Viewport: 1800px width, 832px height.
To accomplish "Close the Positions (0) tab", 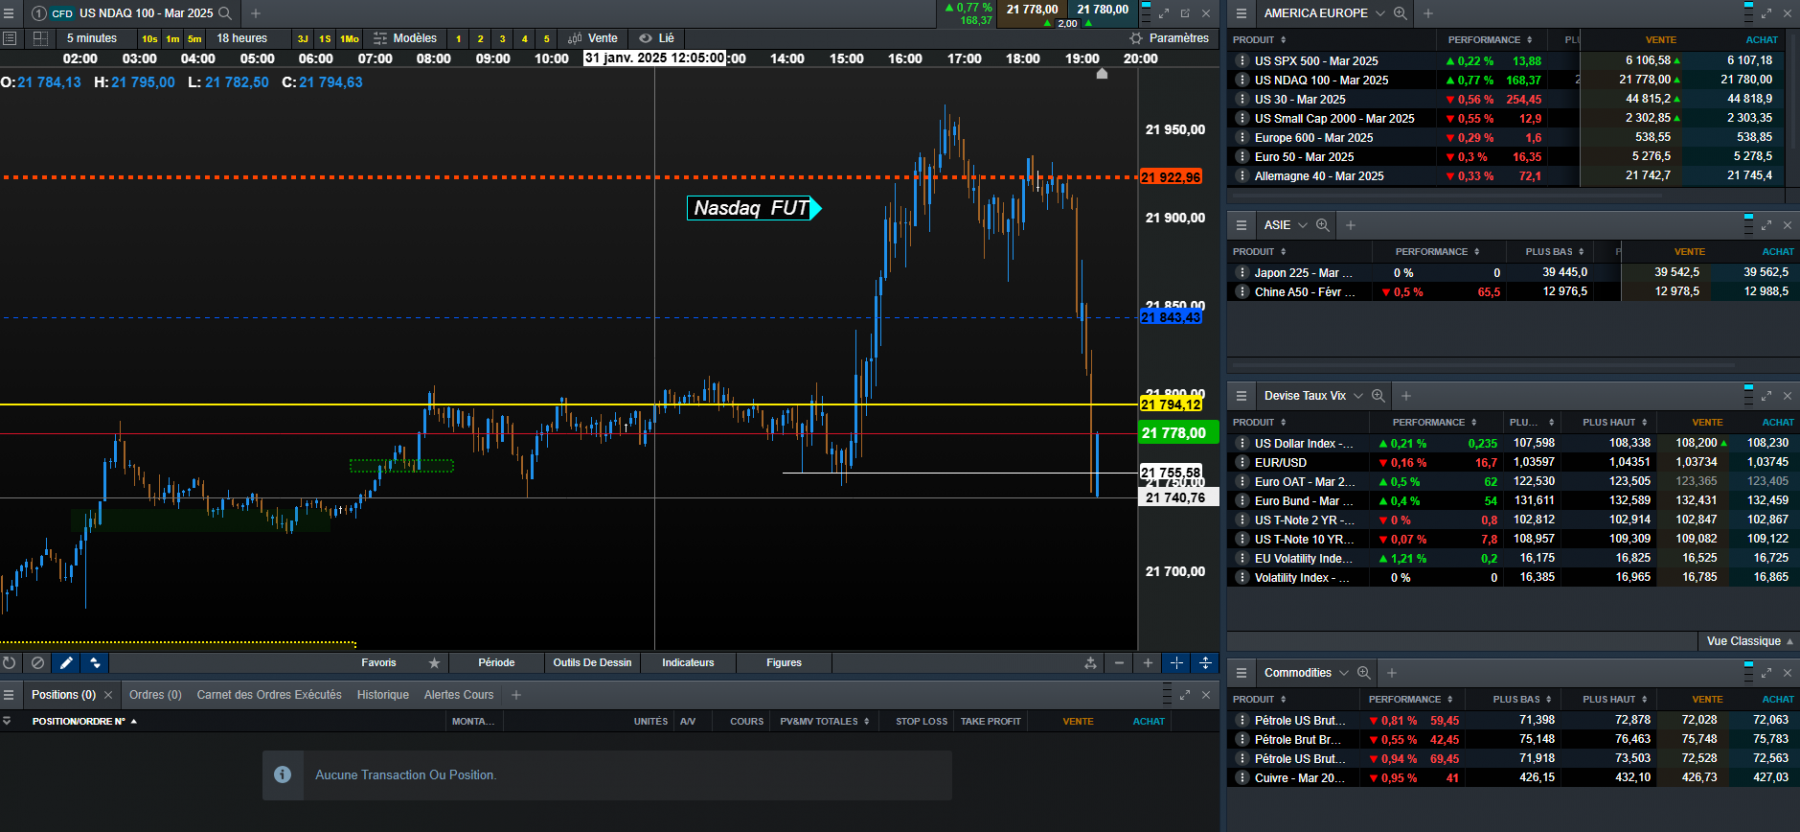I will pyautogui.click(x=108, y=695).
